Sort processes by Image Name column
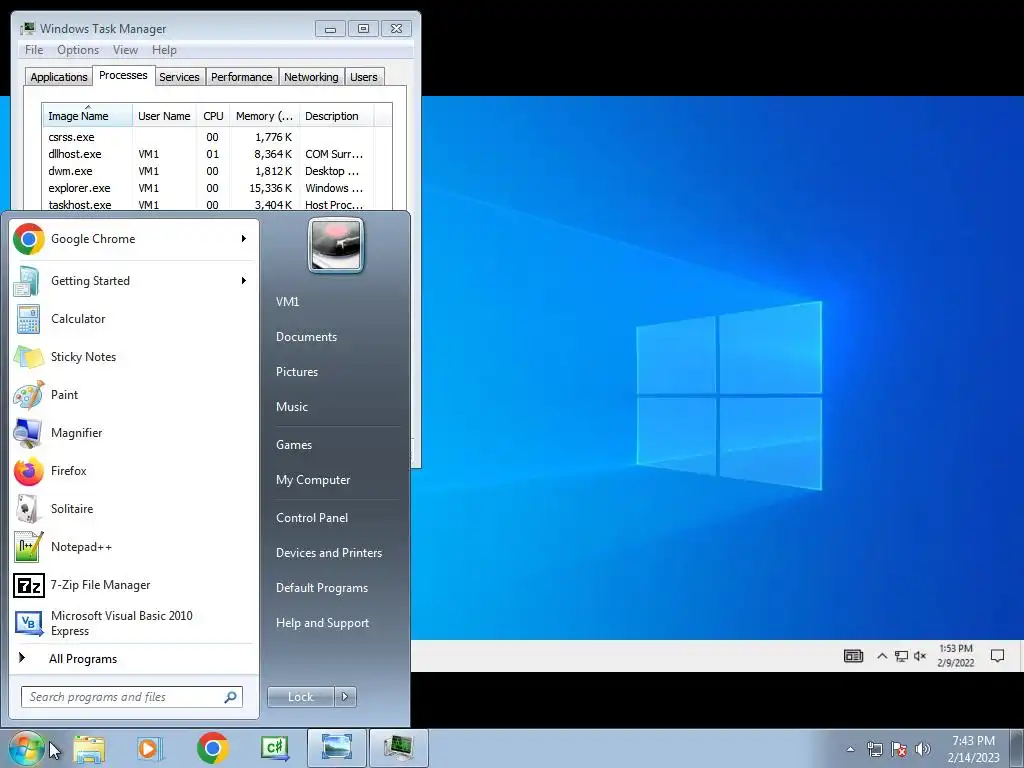 [x=87, y=116]
